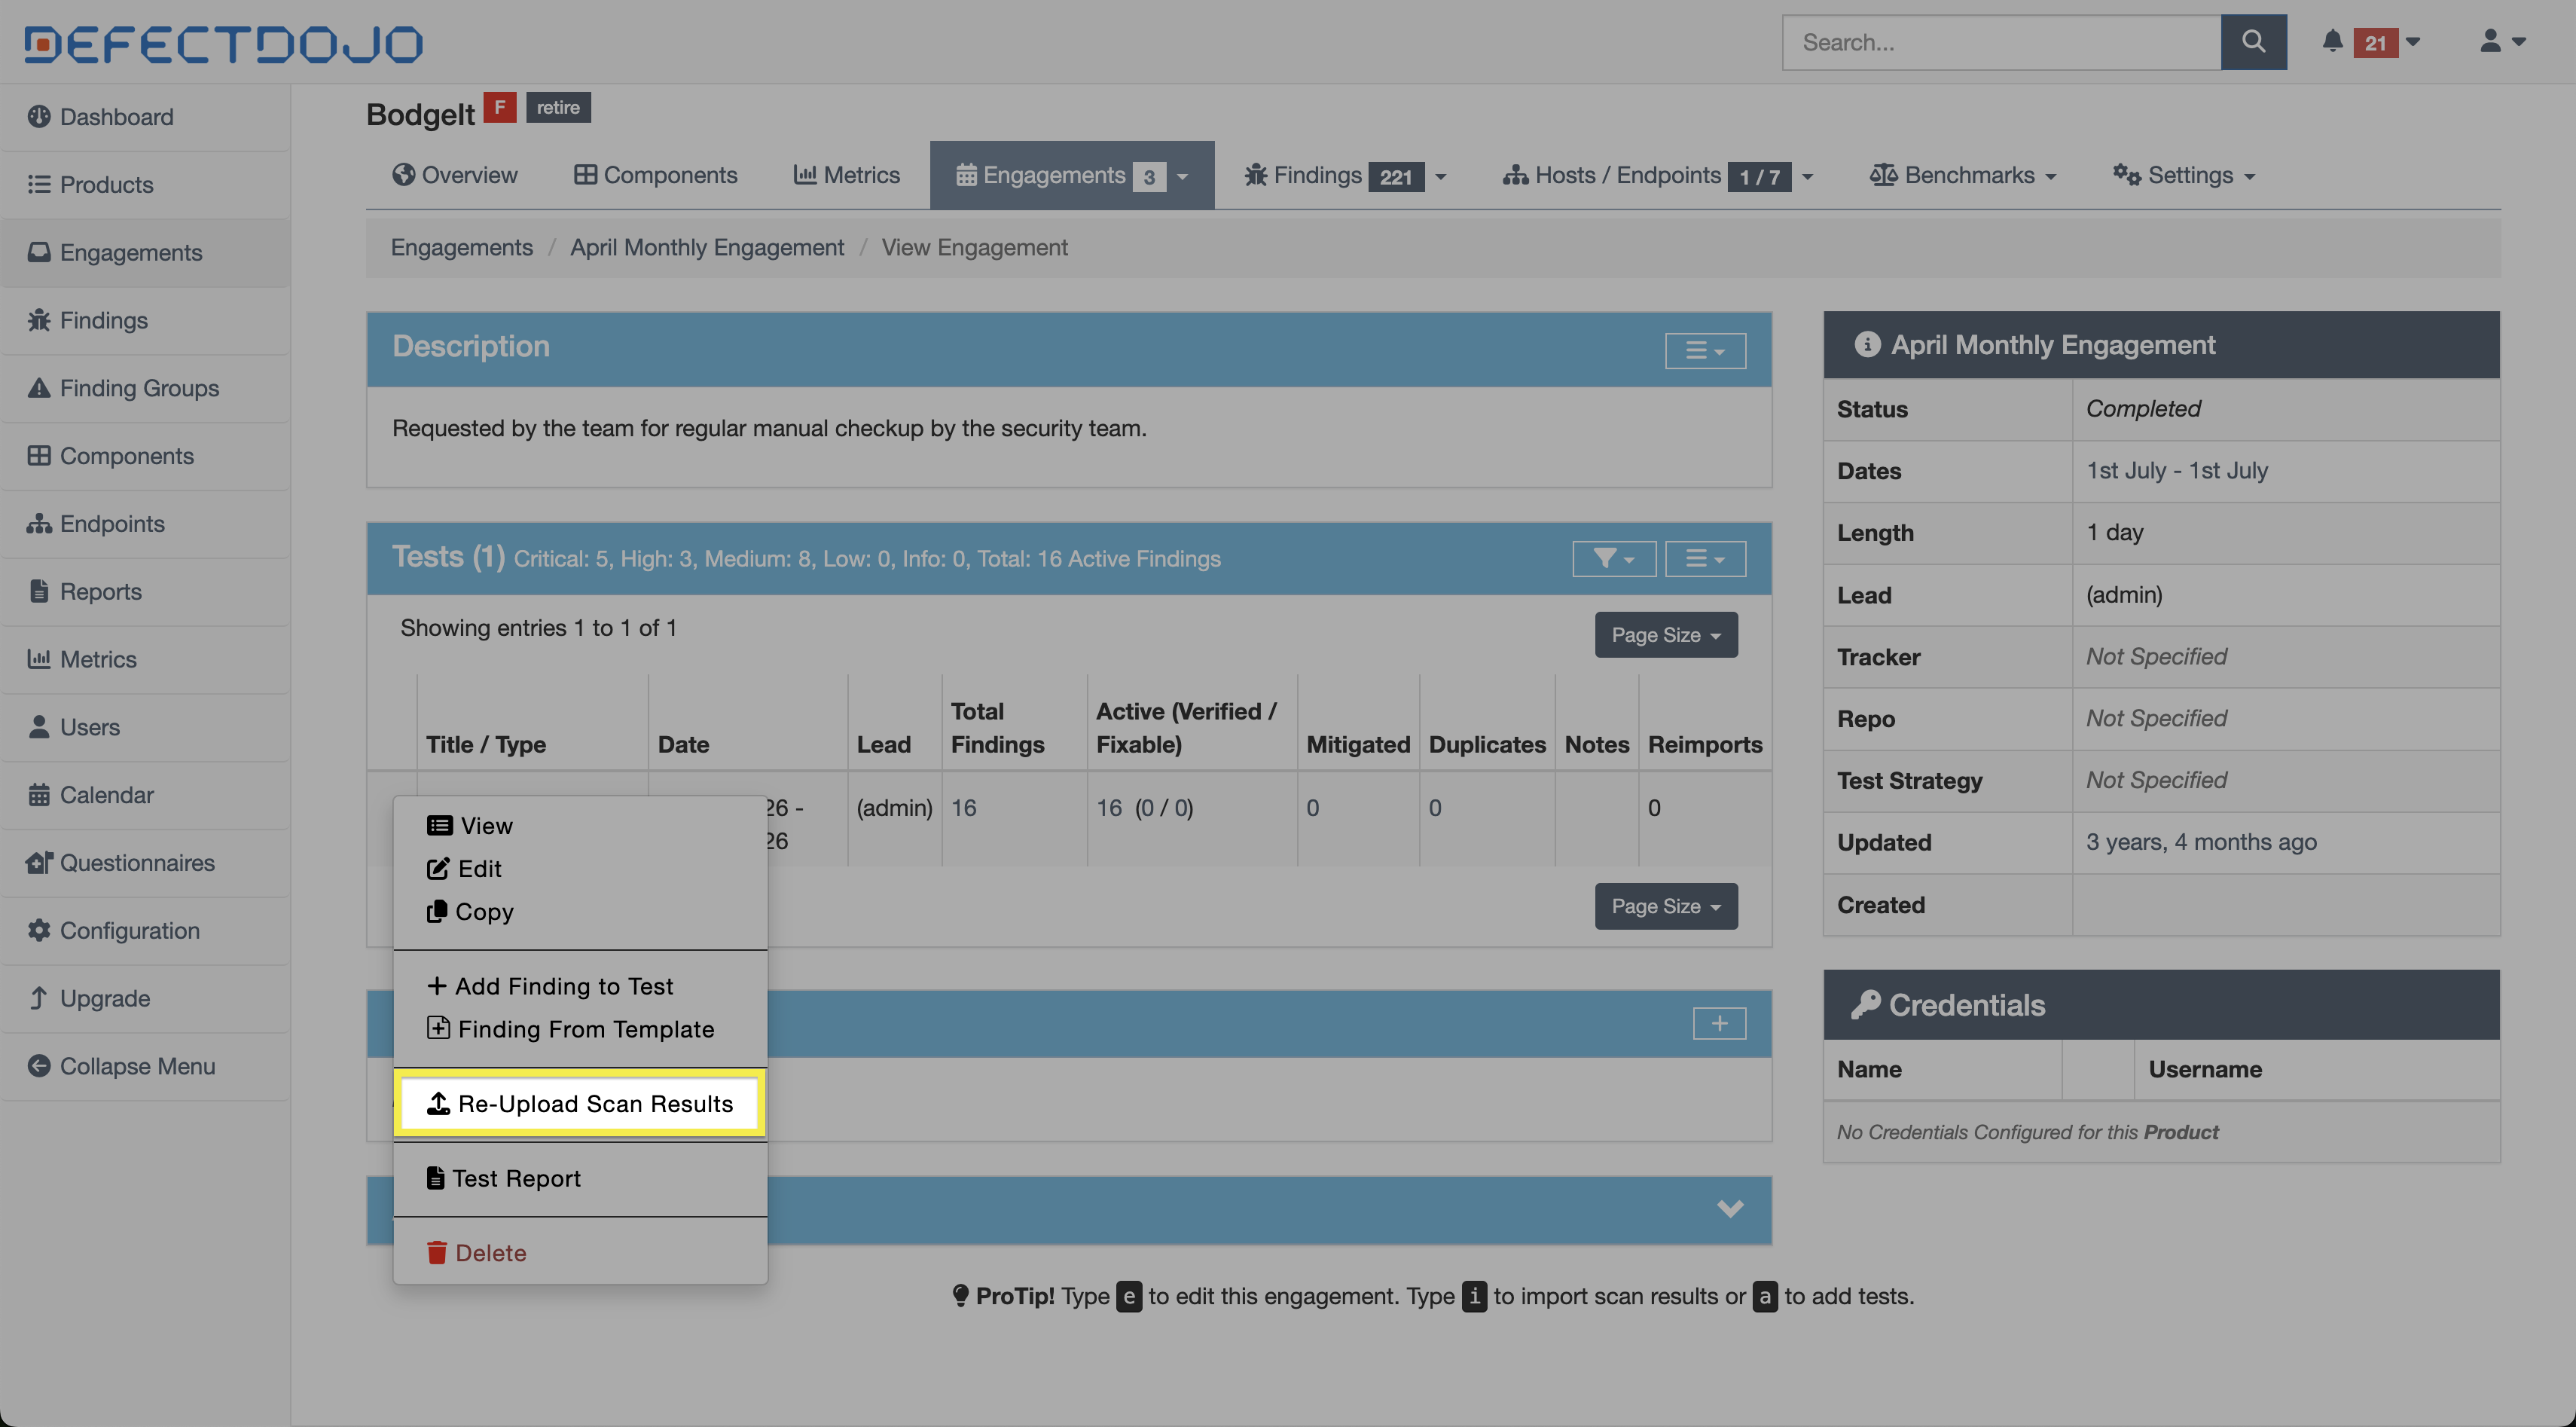Expand the upper Page Size dropdown
Screen dimensions: 2576x1427
pyautogui.click(x=1665, y=635)
